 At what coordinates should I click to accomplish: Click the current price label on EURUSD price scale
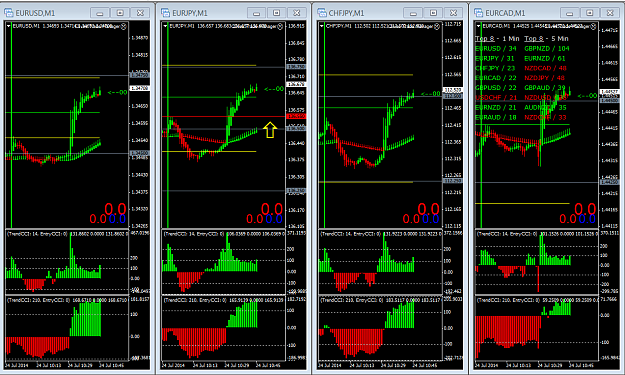point(140,88)
